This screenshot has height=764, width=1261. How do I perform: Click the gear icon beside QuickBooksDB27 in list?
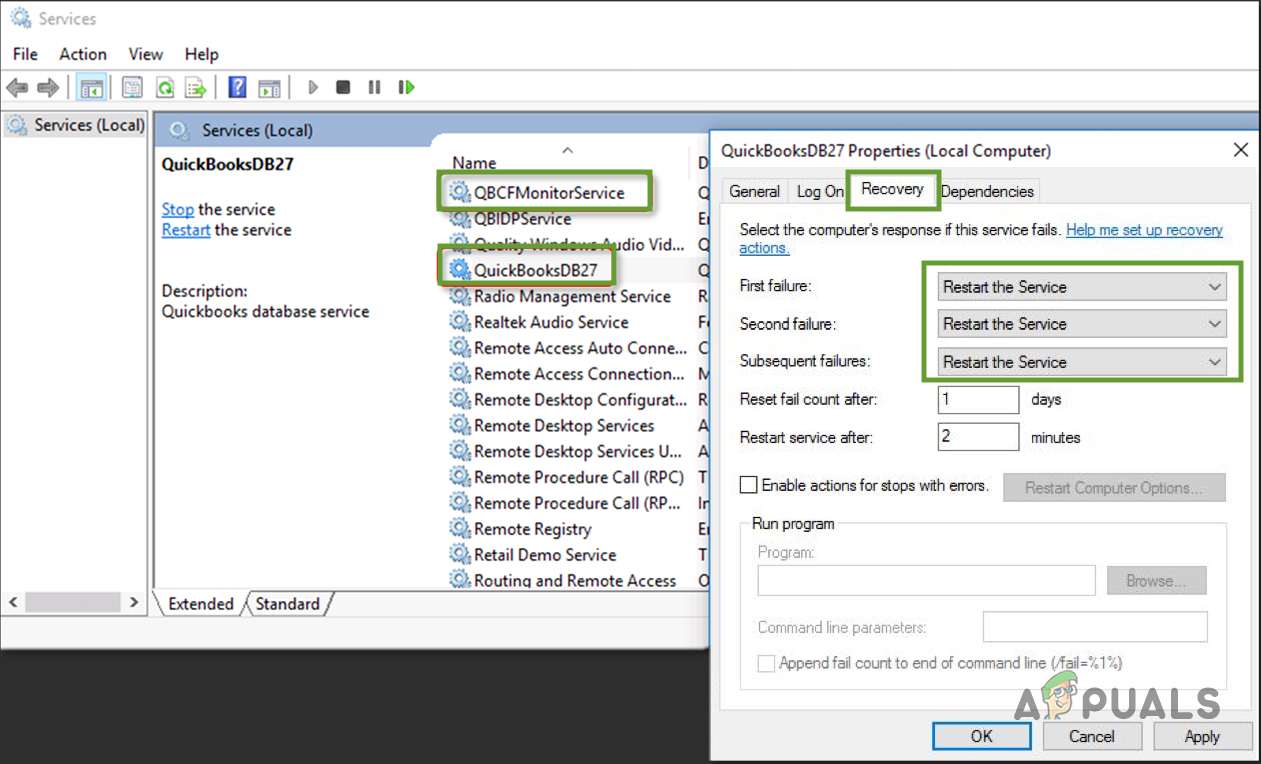point(459,270)
